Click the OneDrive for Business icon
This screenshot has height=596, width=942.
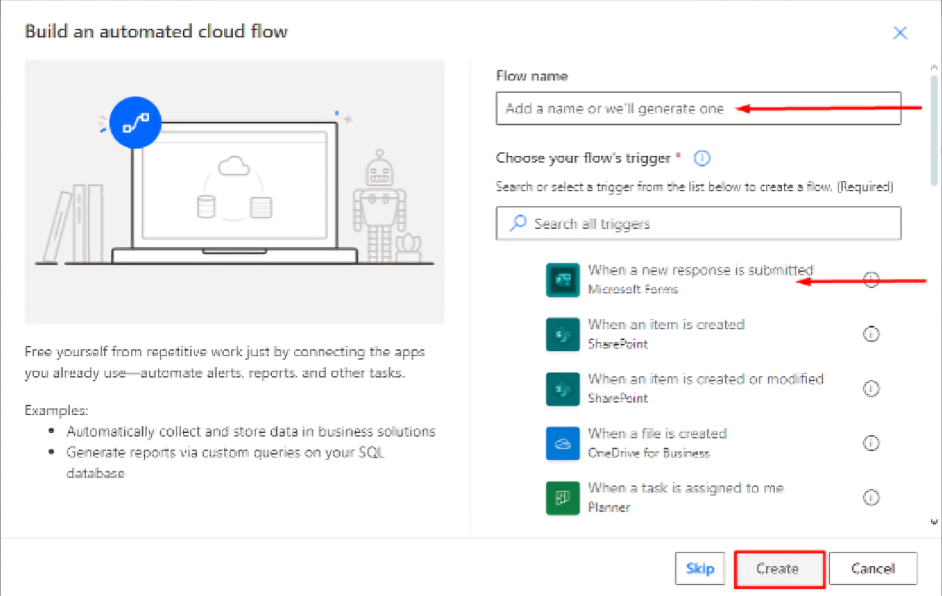coord(562,443)
